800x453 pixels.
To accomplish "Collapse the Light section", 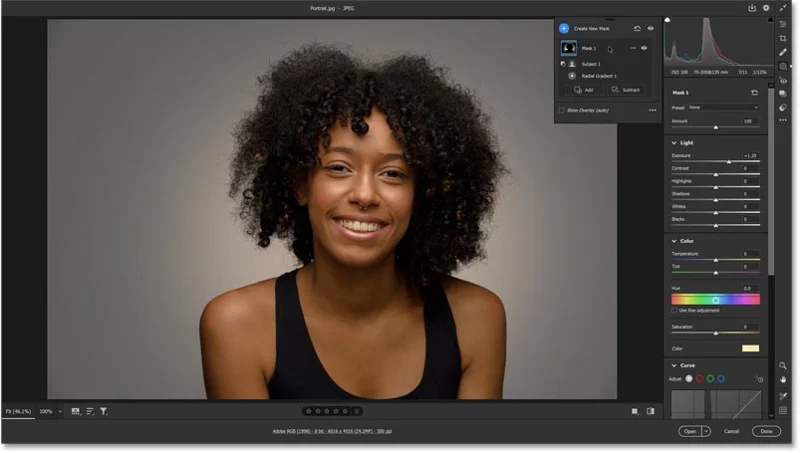I will coord(674,143).
